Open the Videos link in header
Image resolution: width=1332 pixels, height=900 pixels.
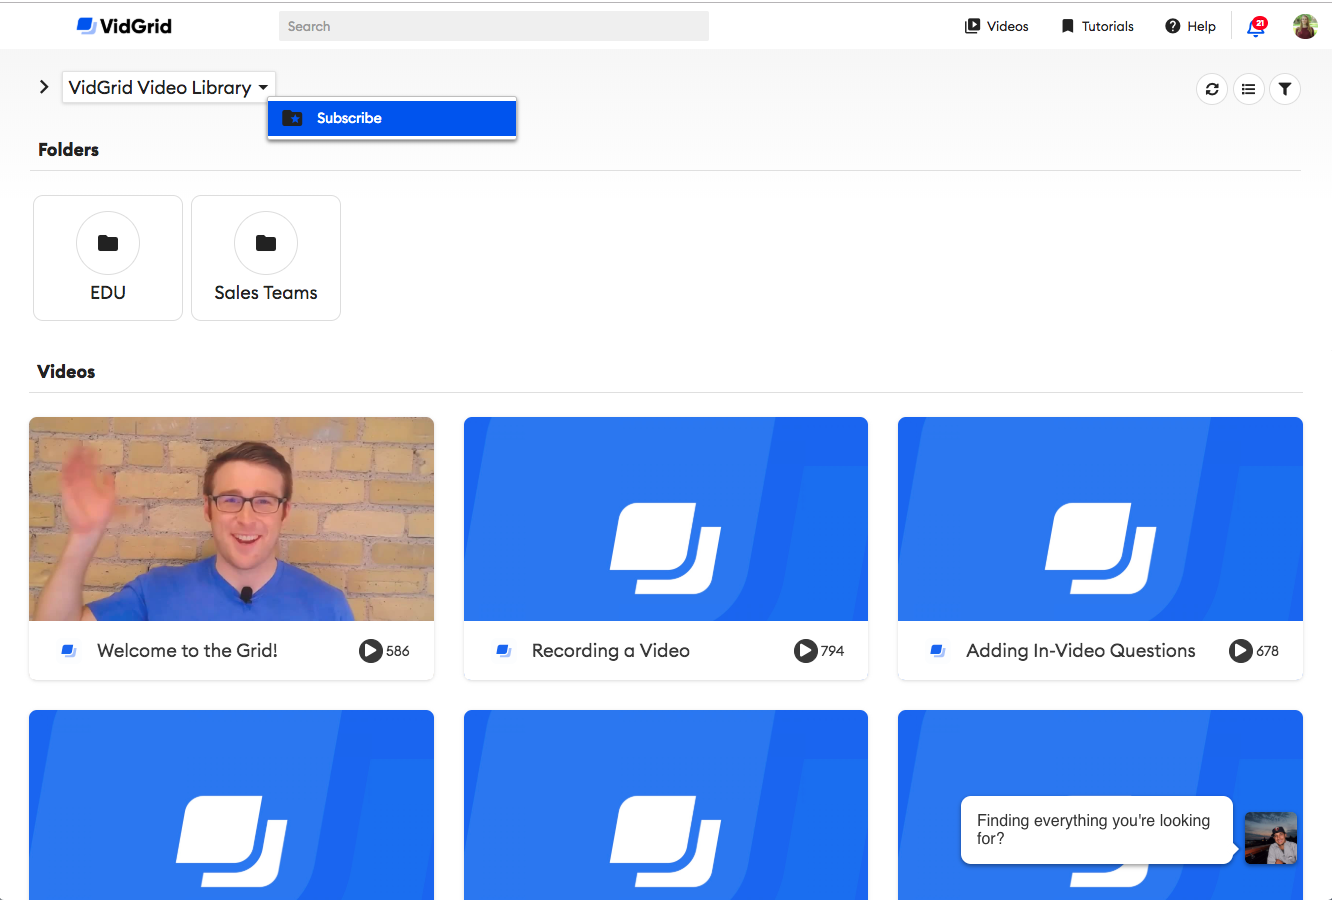996,26
